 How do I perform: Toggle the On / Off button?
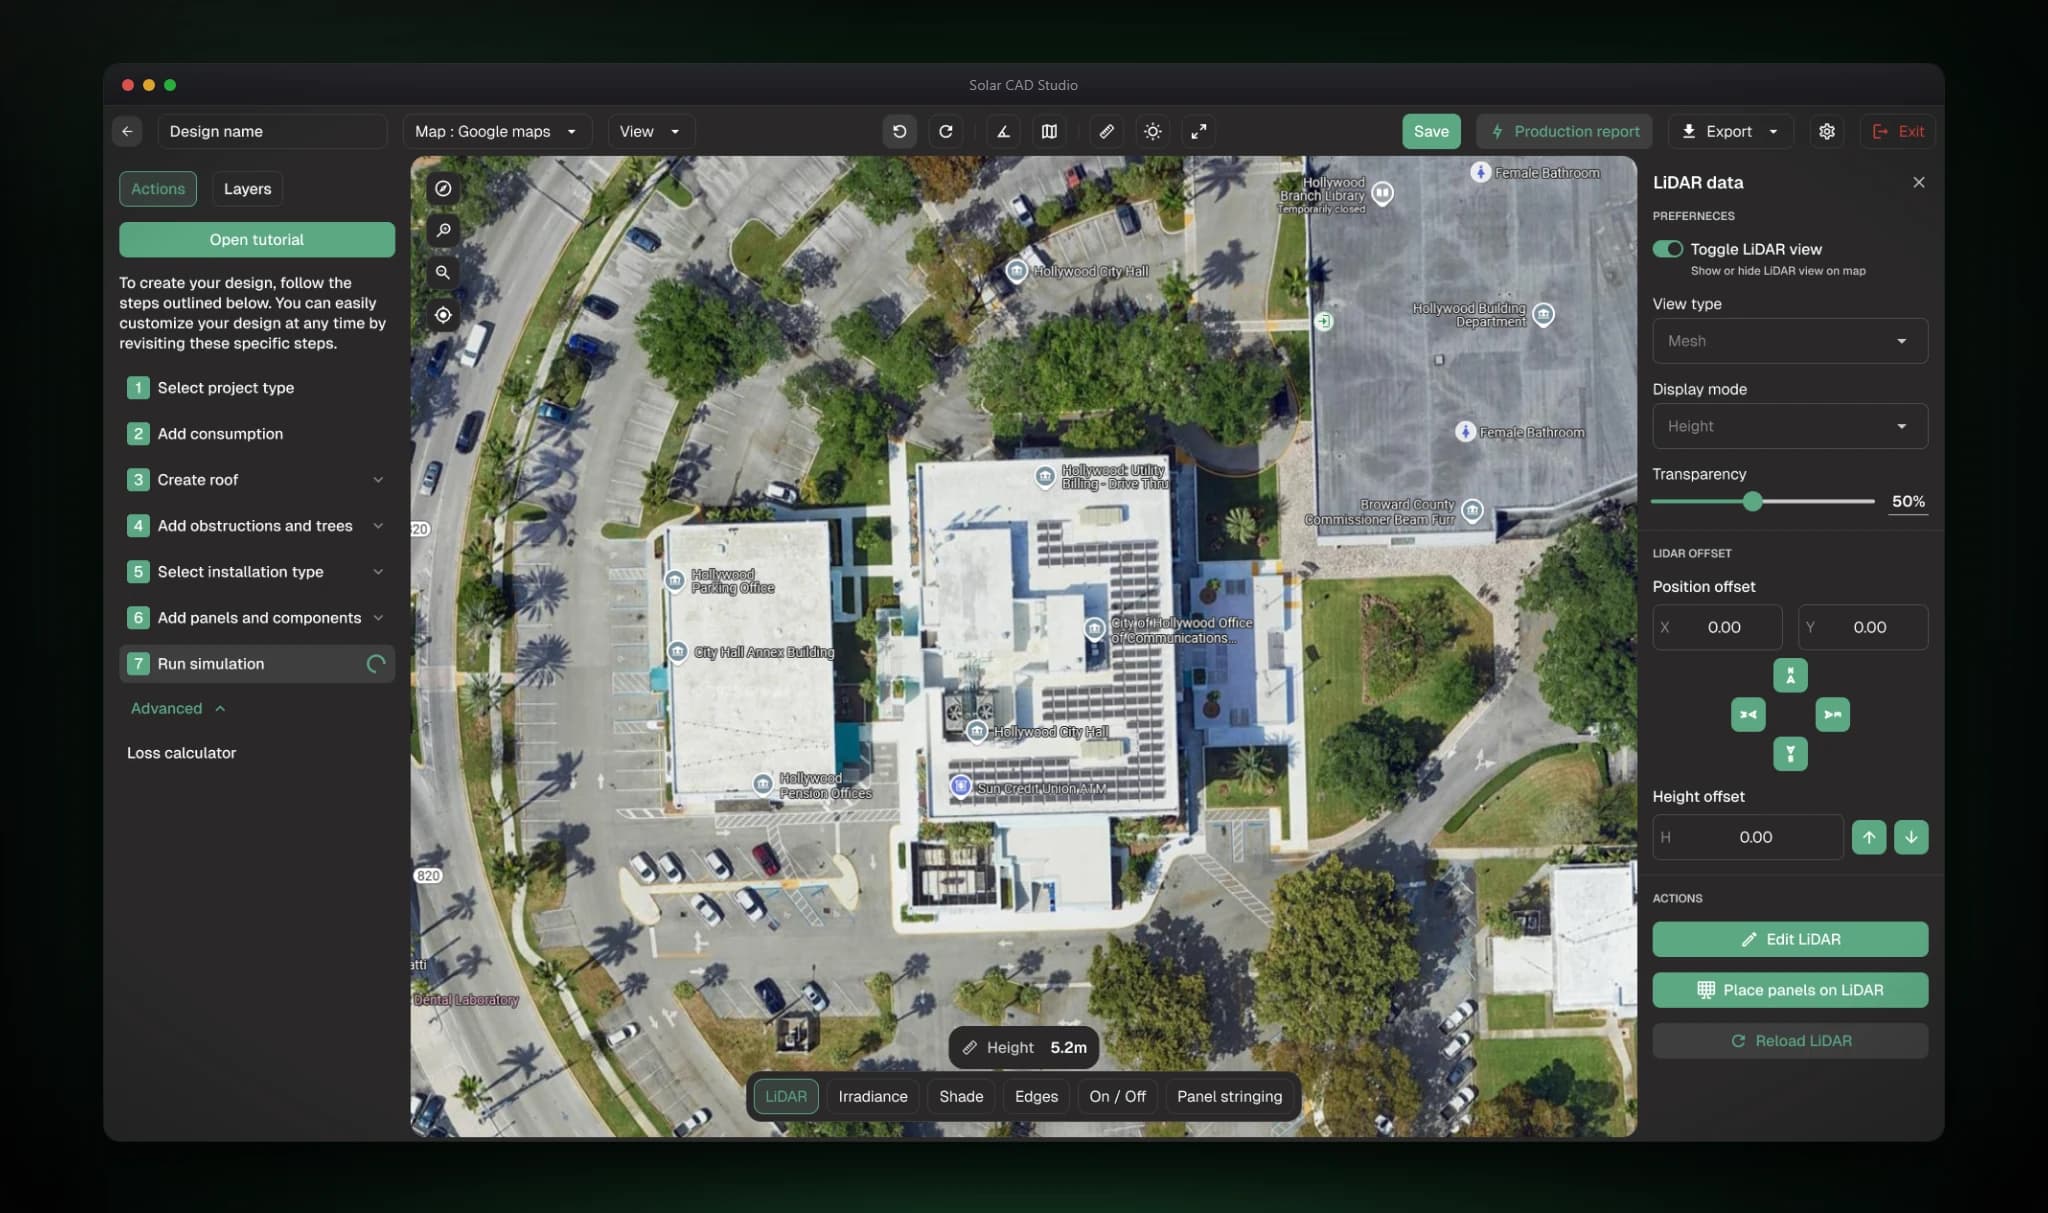[1117, 1097]
